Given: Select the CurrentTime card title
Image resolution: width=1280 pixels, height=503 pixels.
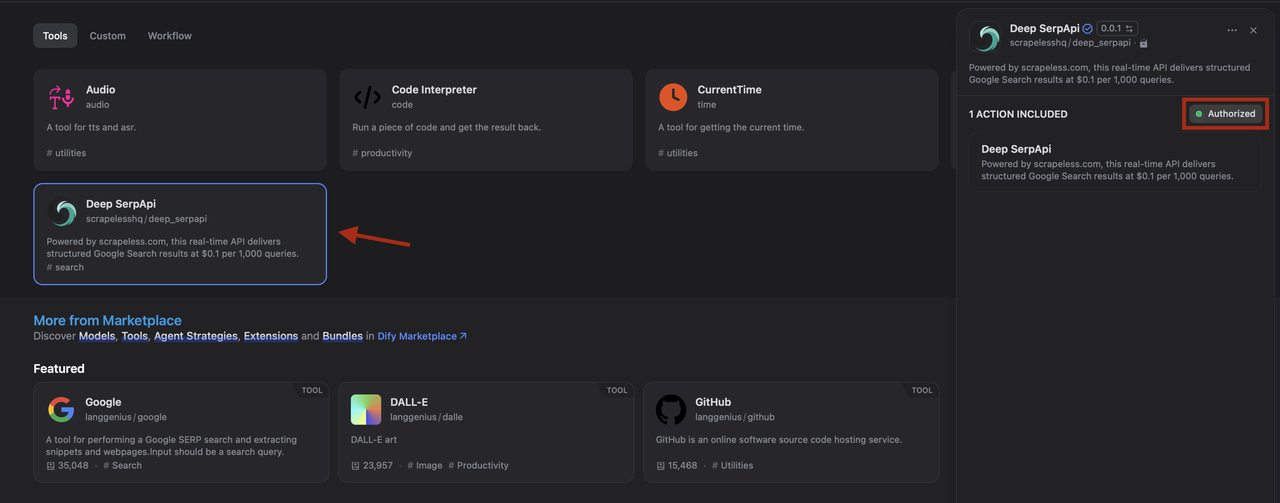Looking at the screenshot, I should 730,90.
